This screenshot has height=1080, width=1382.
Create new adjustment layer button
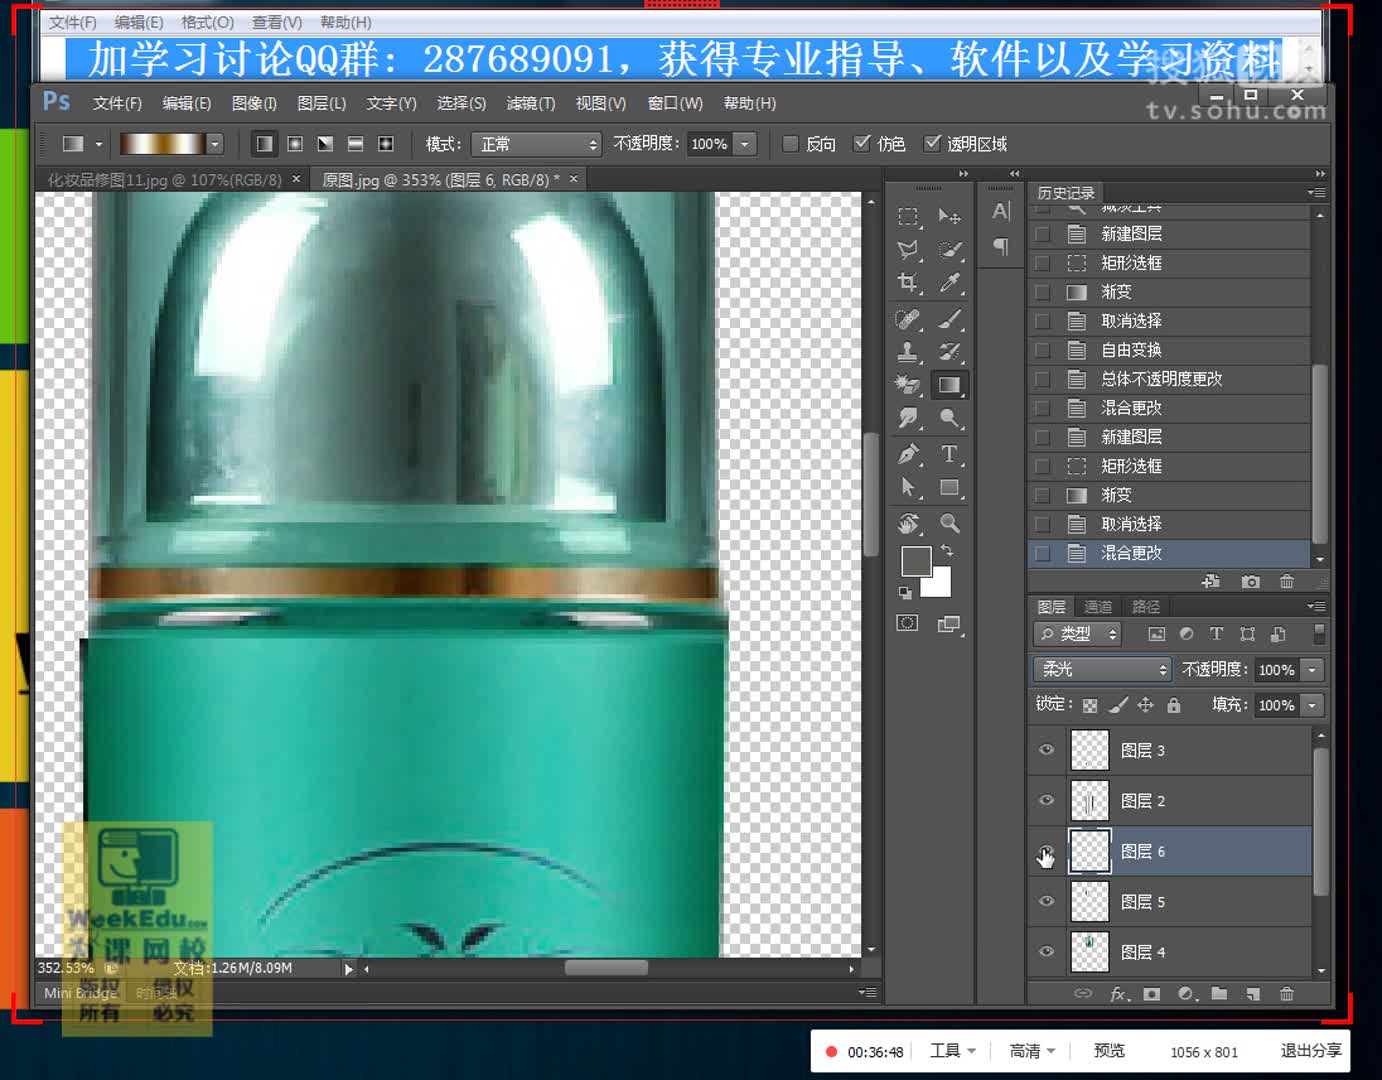coord(1186,994)
